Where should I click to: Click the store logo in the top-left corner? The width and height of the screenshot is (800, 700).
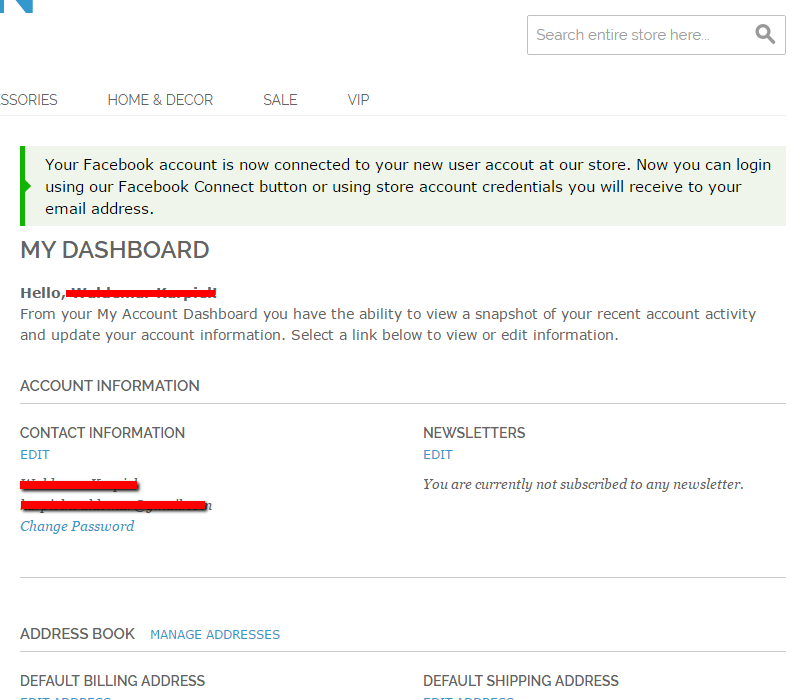click(x=18, y=5)
